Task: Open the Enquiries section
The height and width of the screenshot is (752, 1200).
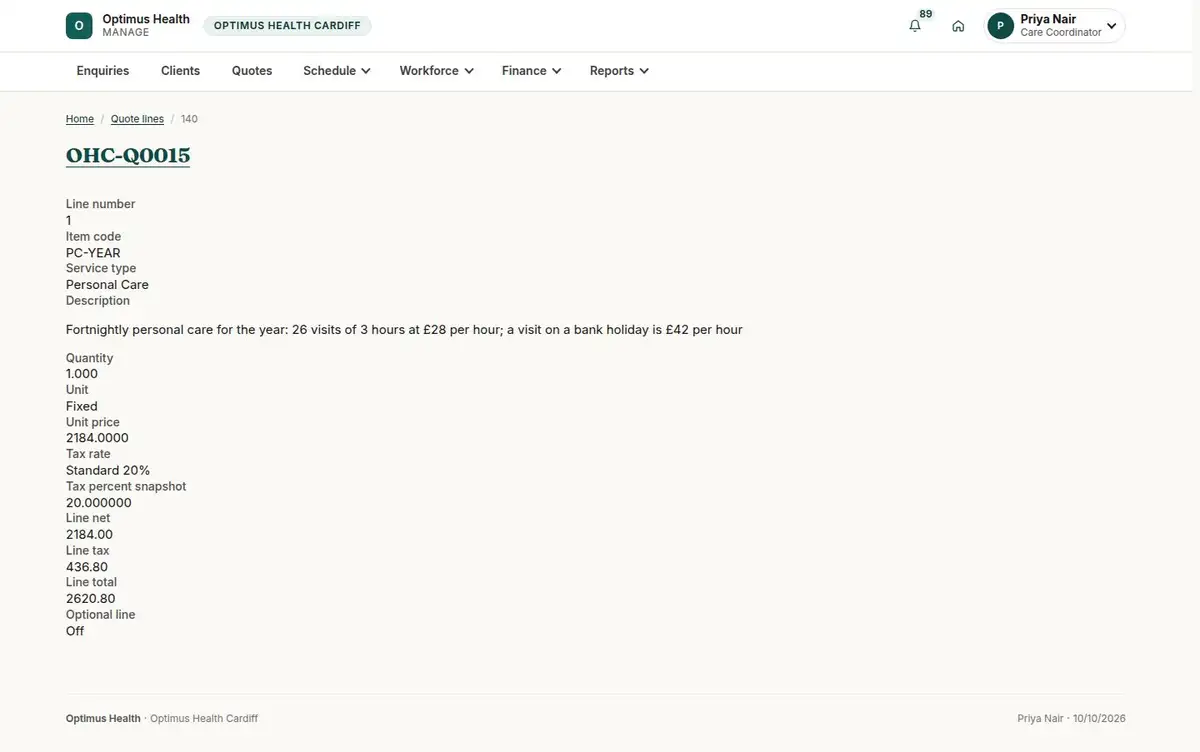Action: click(103, 71)
